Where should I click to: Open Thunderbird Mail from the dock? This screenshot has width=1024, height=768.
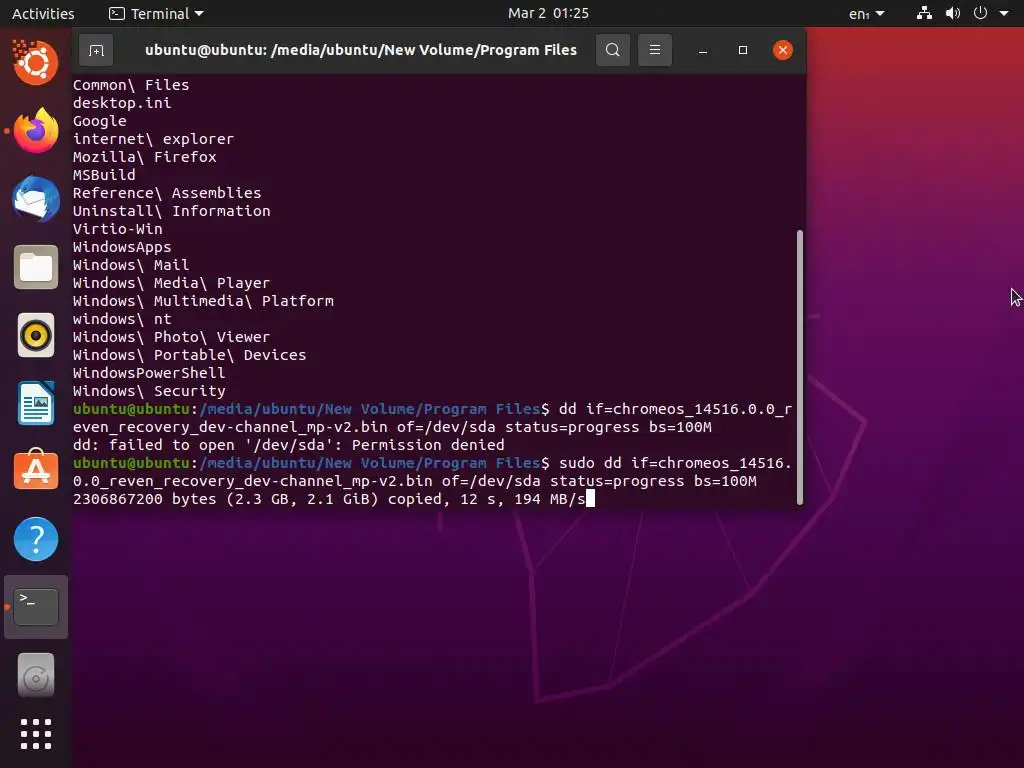tap(36, 199)
